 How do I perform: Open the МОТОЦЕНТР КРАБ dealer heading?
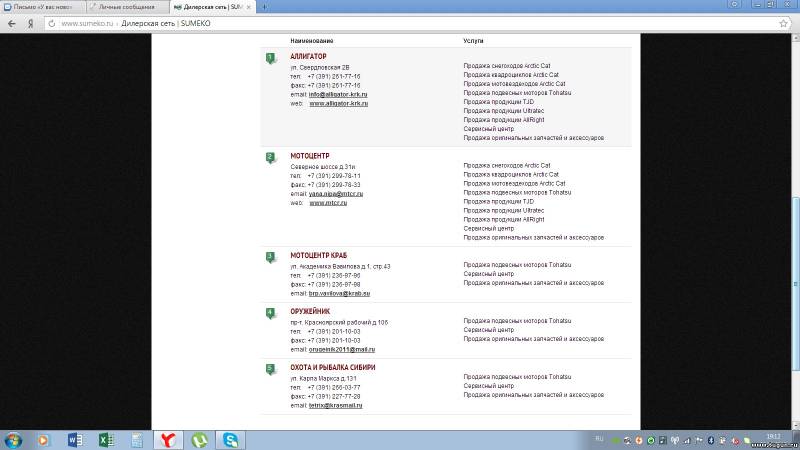coord(318,256)
